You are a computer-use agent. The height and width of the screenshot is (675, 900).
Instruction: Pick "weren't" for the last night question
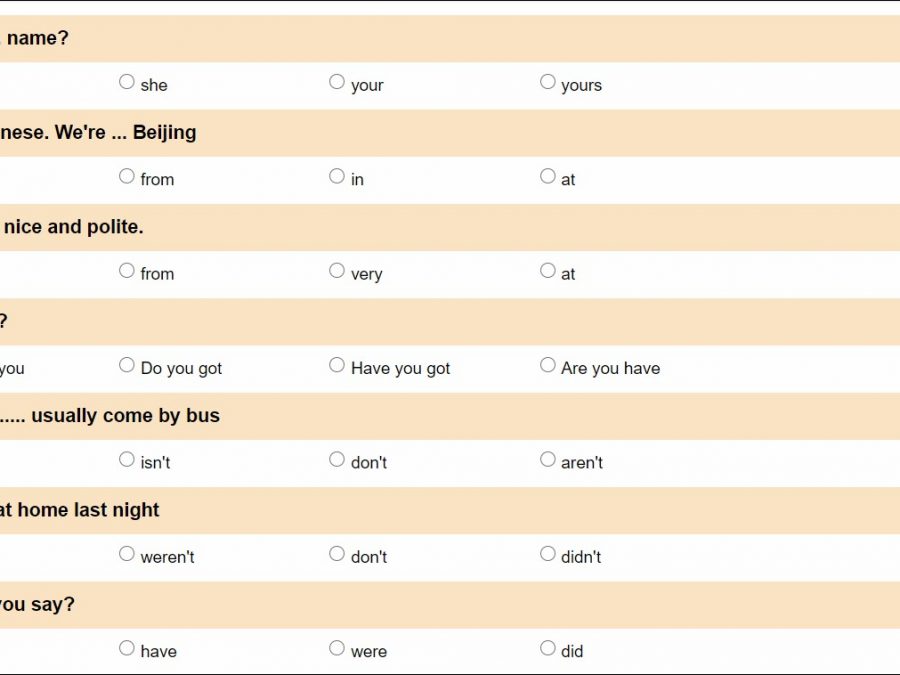127,553
